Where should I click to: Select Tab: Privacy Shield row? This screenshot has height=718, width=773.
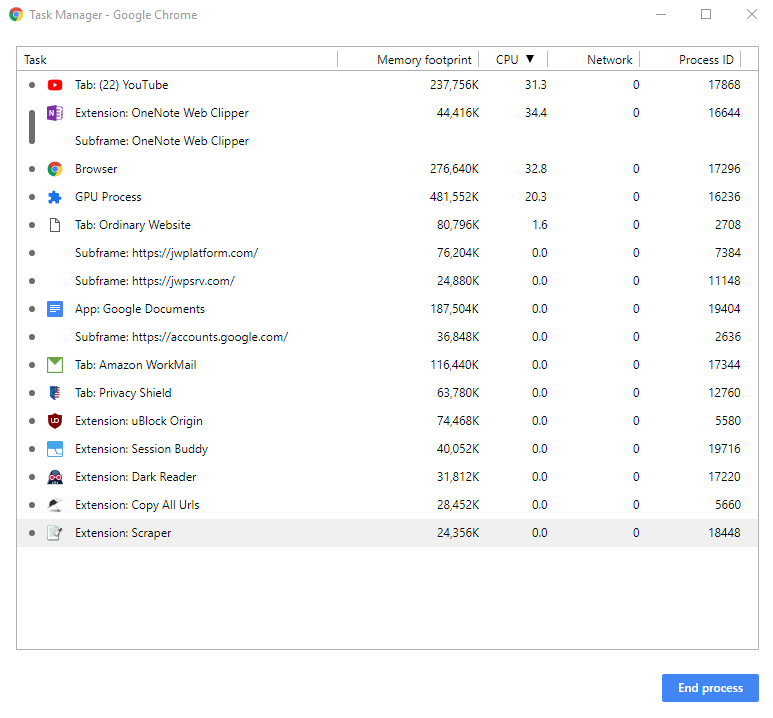[387, 393]
